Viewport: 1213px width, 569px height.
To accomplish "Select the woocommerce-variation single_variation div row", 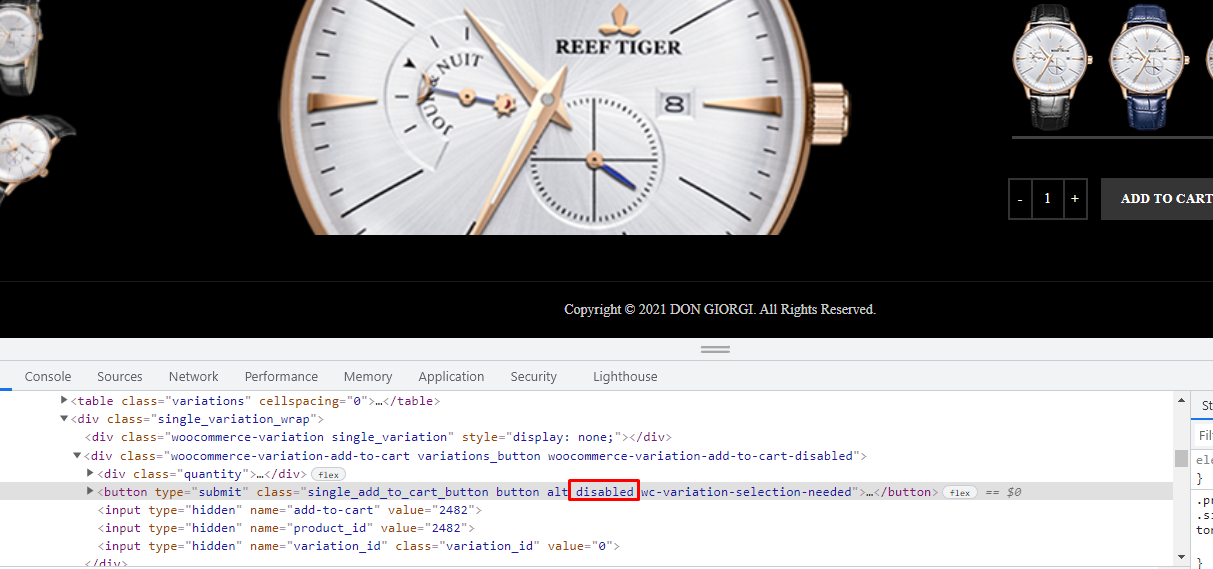I will pos(377,437).
